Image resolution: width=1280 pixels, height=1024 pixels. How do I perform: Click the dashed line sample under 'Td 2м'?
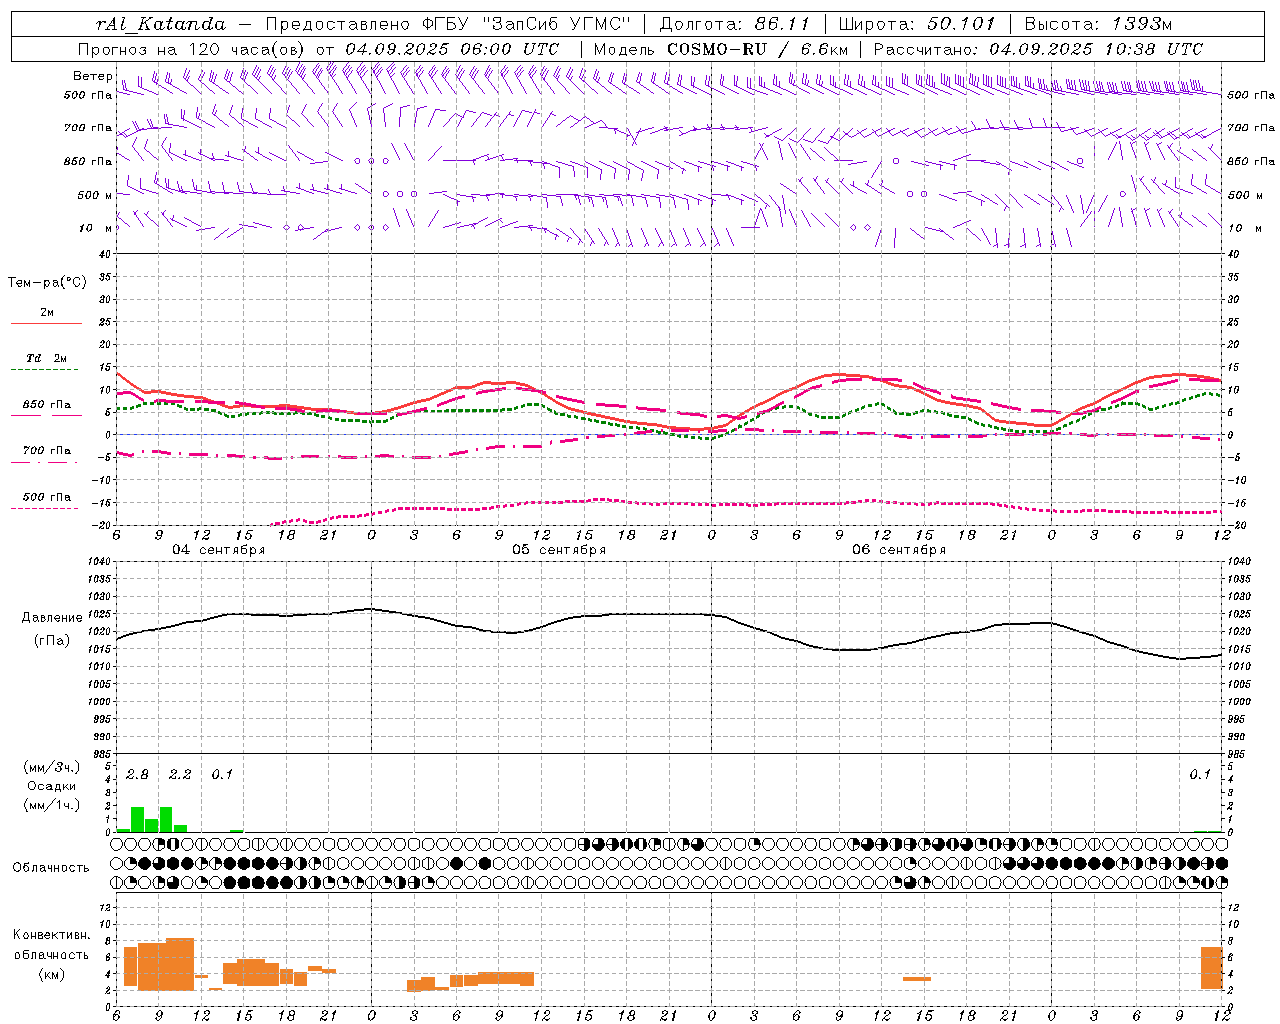click(x=46, y=370)
